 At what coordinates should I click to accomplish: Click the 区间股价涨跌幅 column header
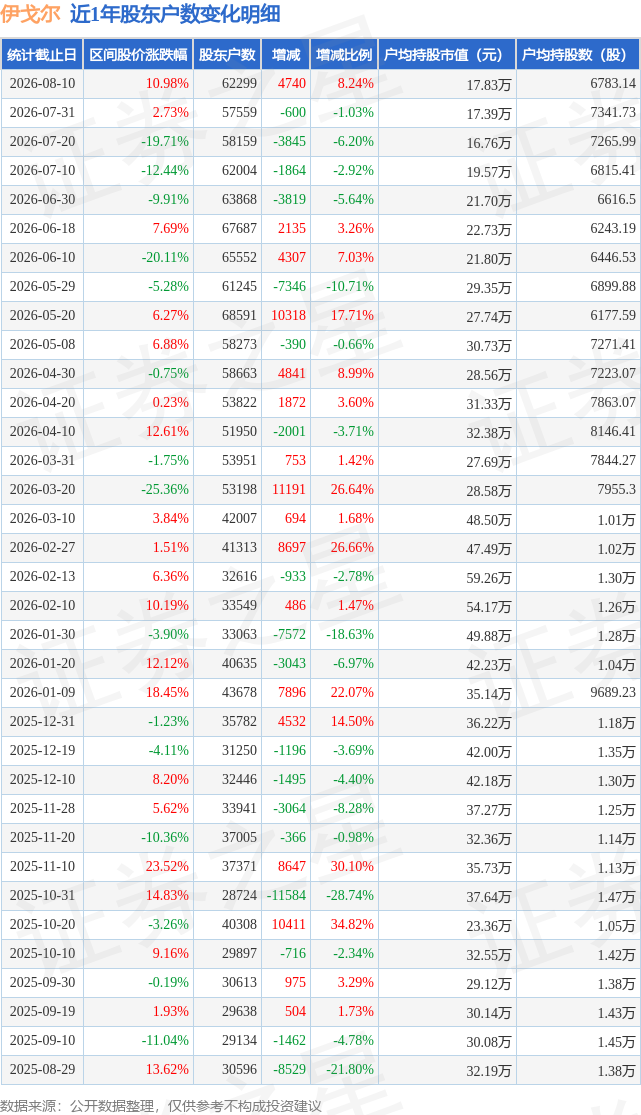click(x=138, y=55)
